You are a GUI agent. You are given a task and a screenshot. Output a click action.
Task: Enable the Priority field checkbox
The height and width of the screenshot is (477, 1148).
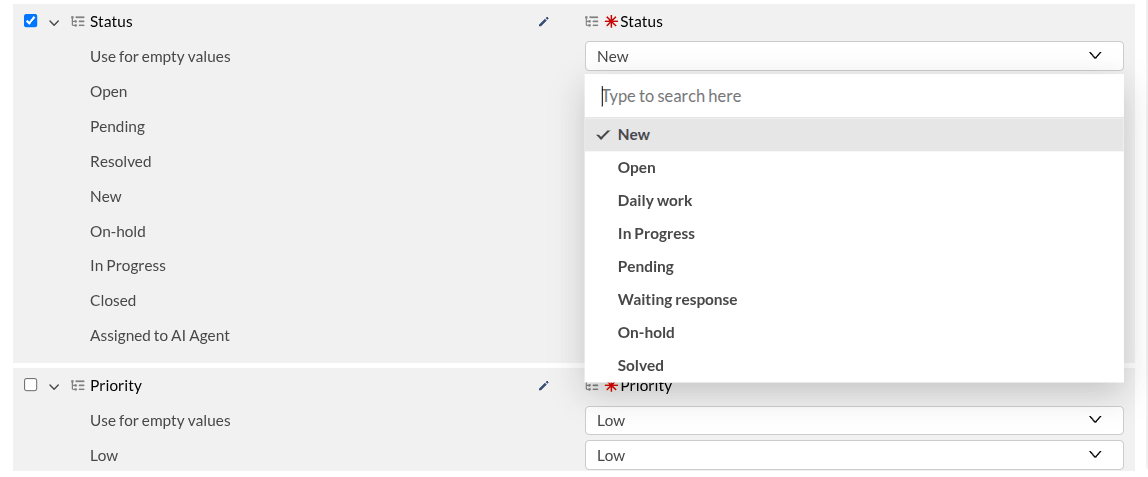pyautogui.click(x=31, y=385)
